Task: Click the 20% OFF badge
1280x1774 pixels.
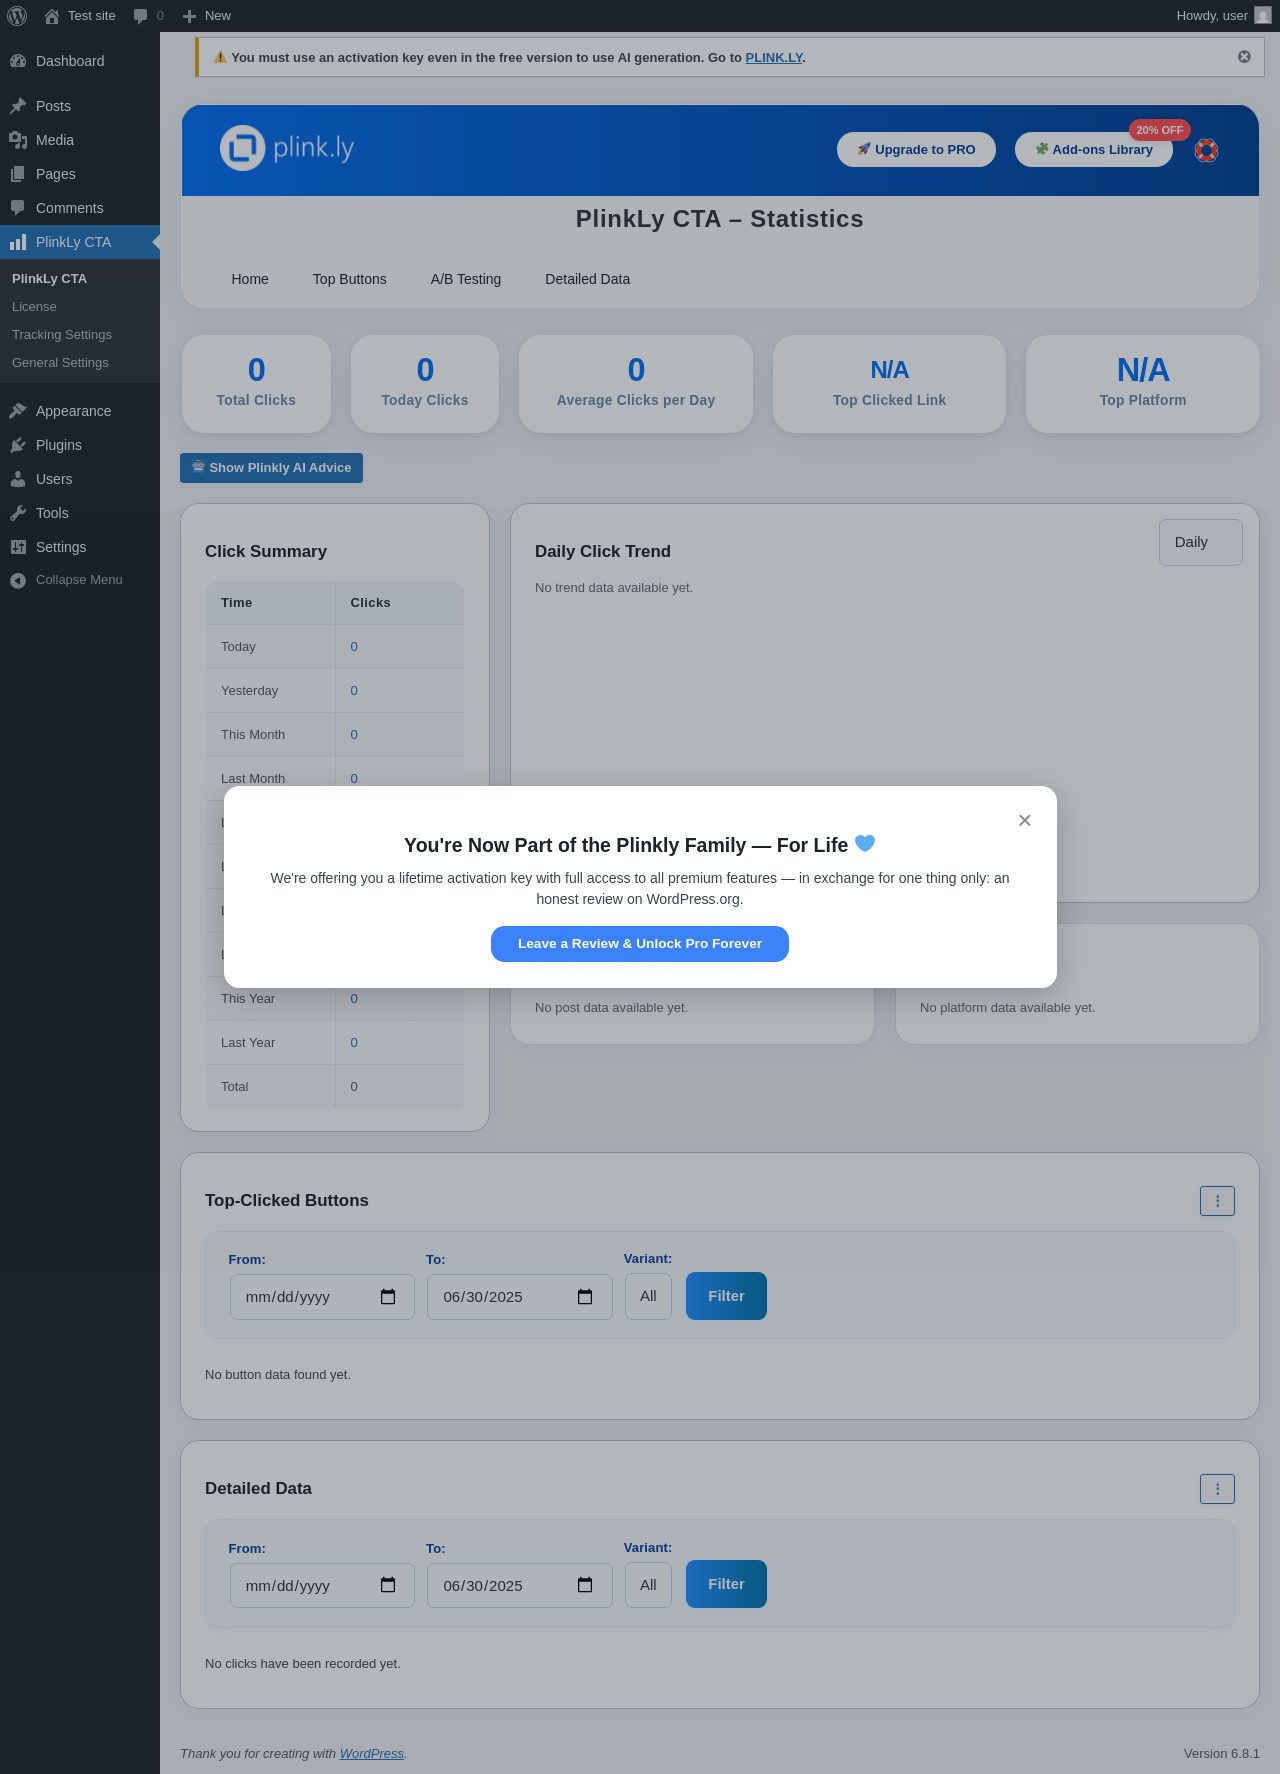Action: [1160, 130]
